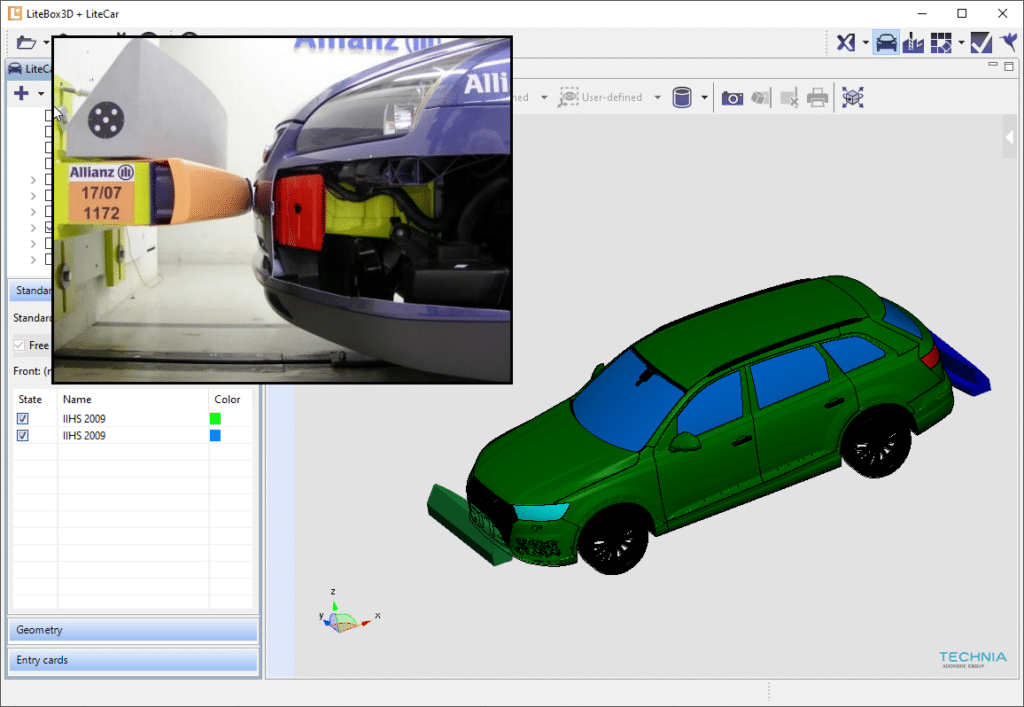Select the LiteCar panel tab
The image size is (1024, 707).
point(29,69)
